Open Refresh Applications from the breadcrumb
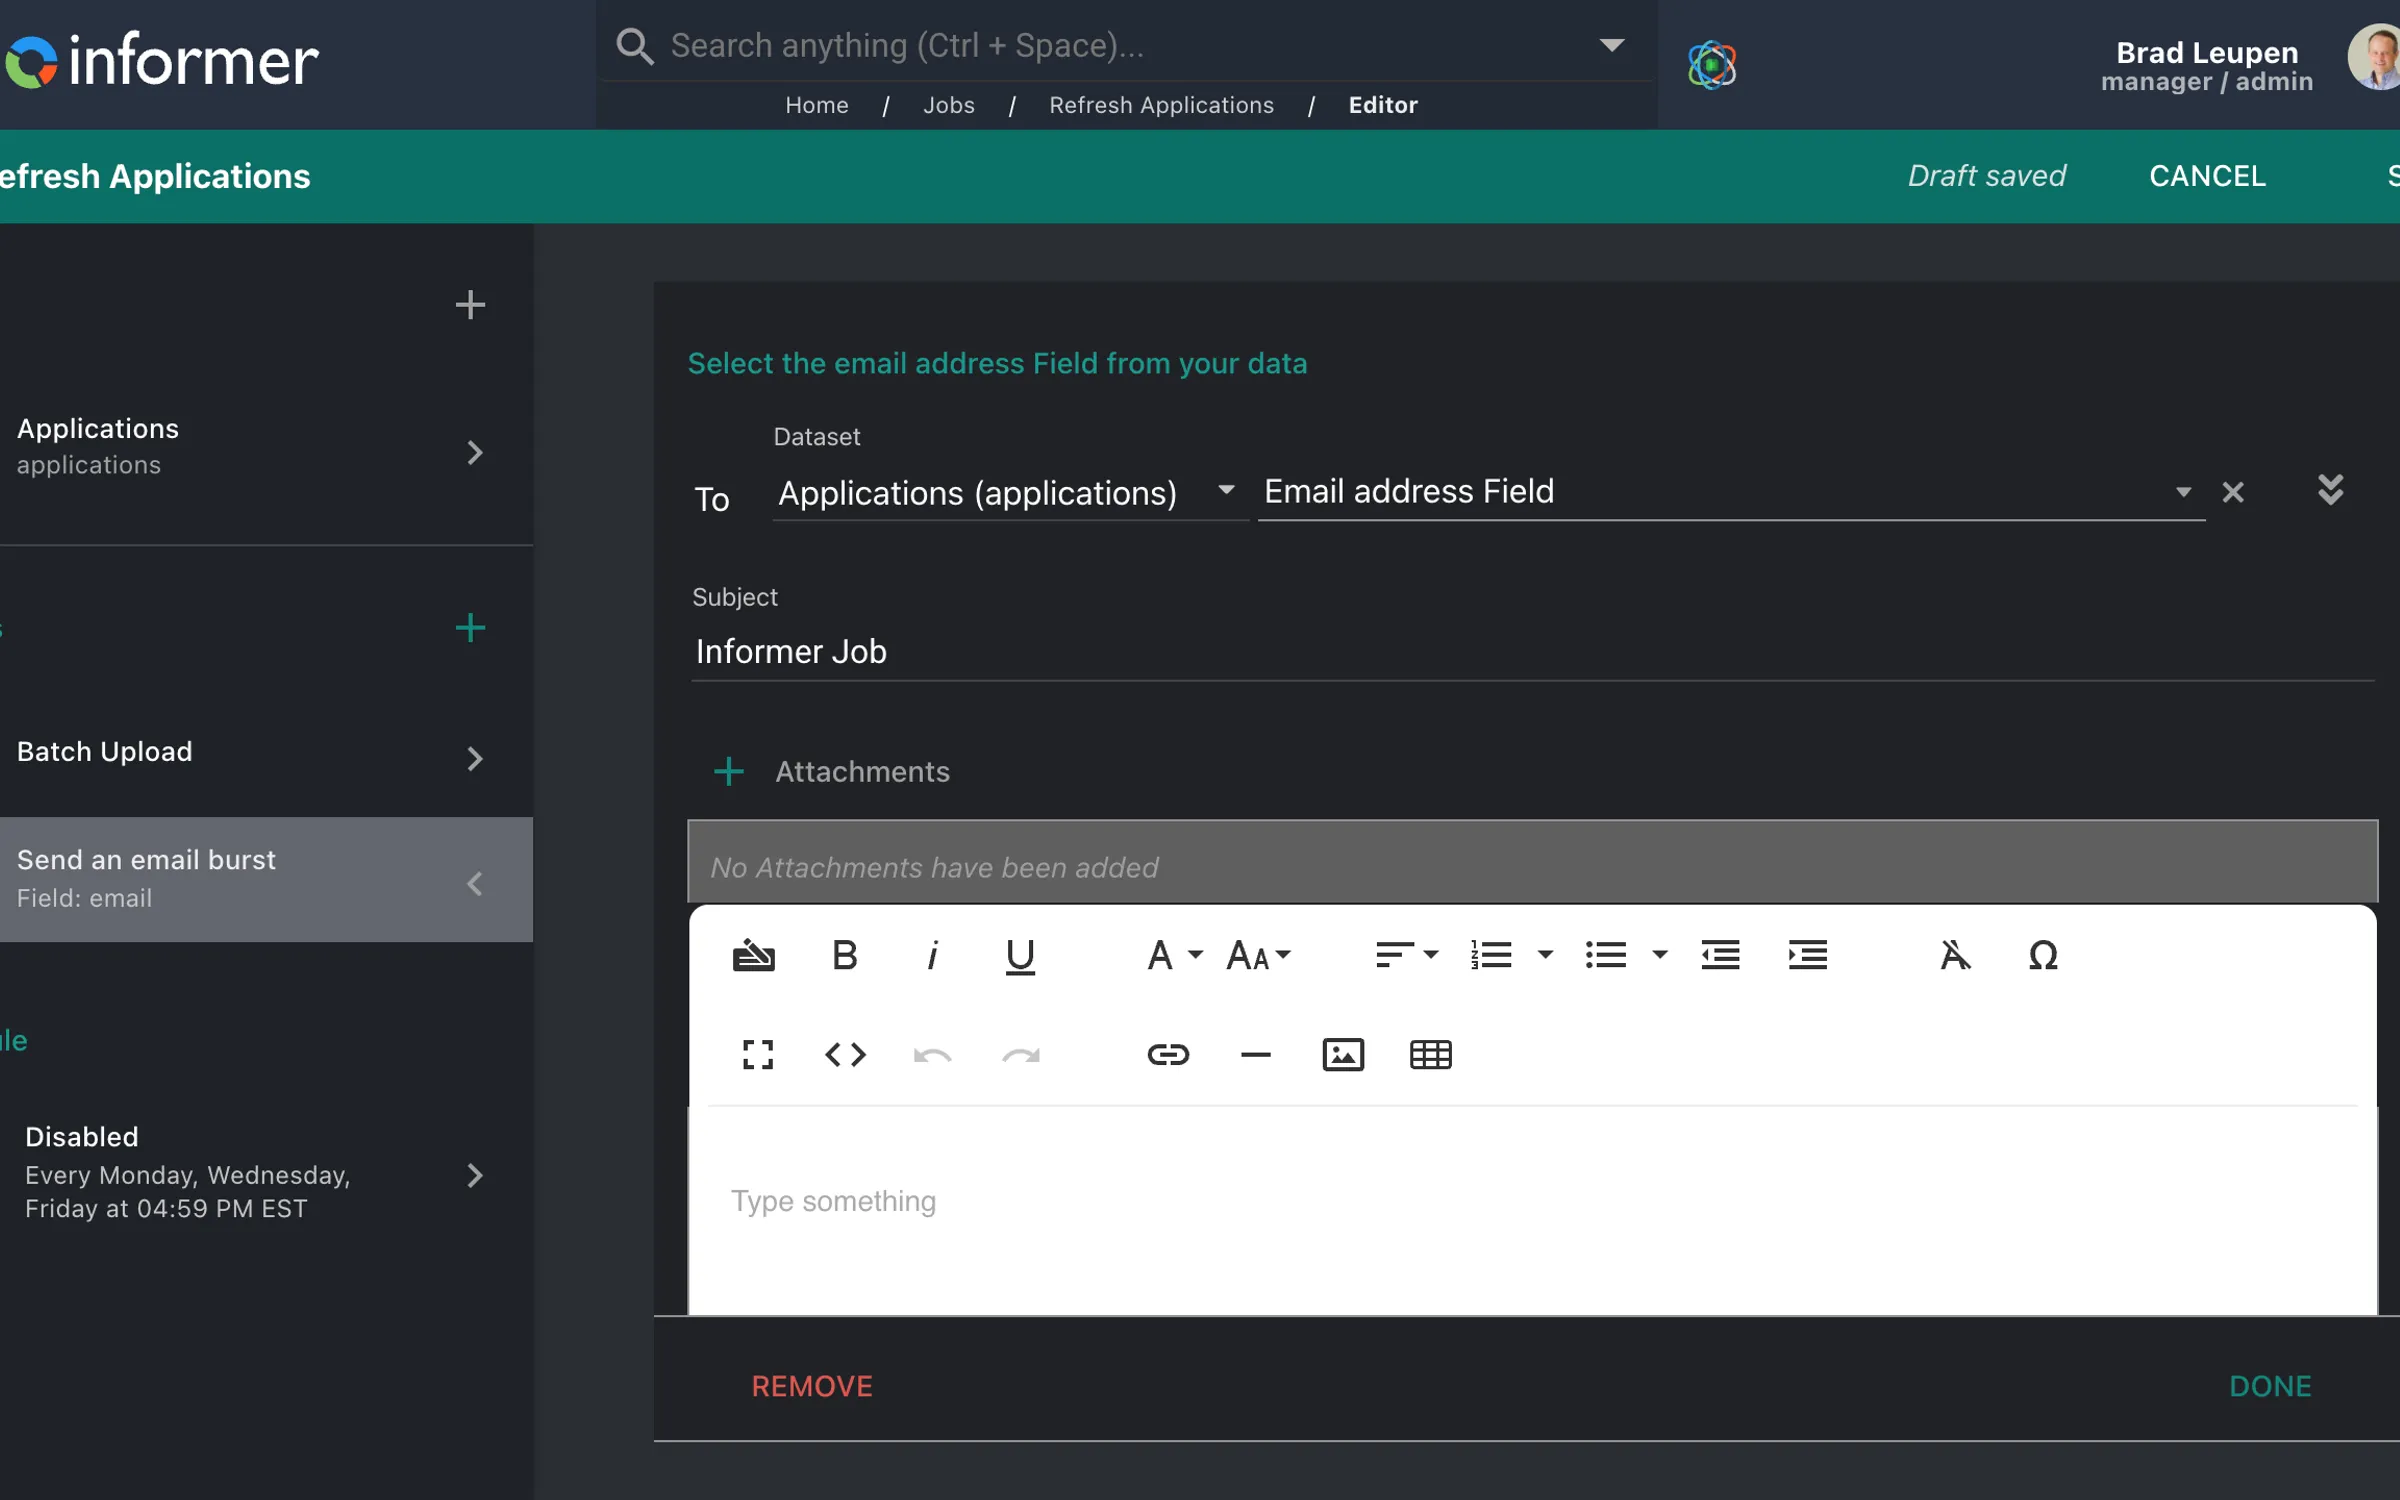Image resolution: width=2400 pixels, height=1500 pixels. (1162, 105)
